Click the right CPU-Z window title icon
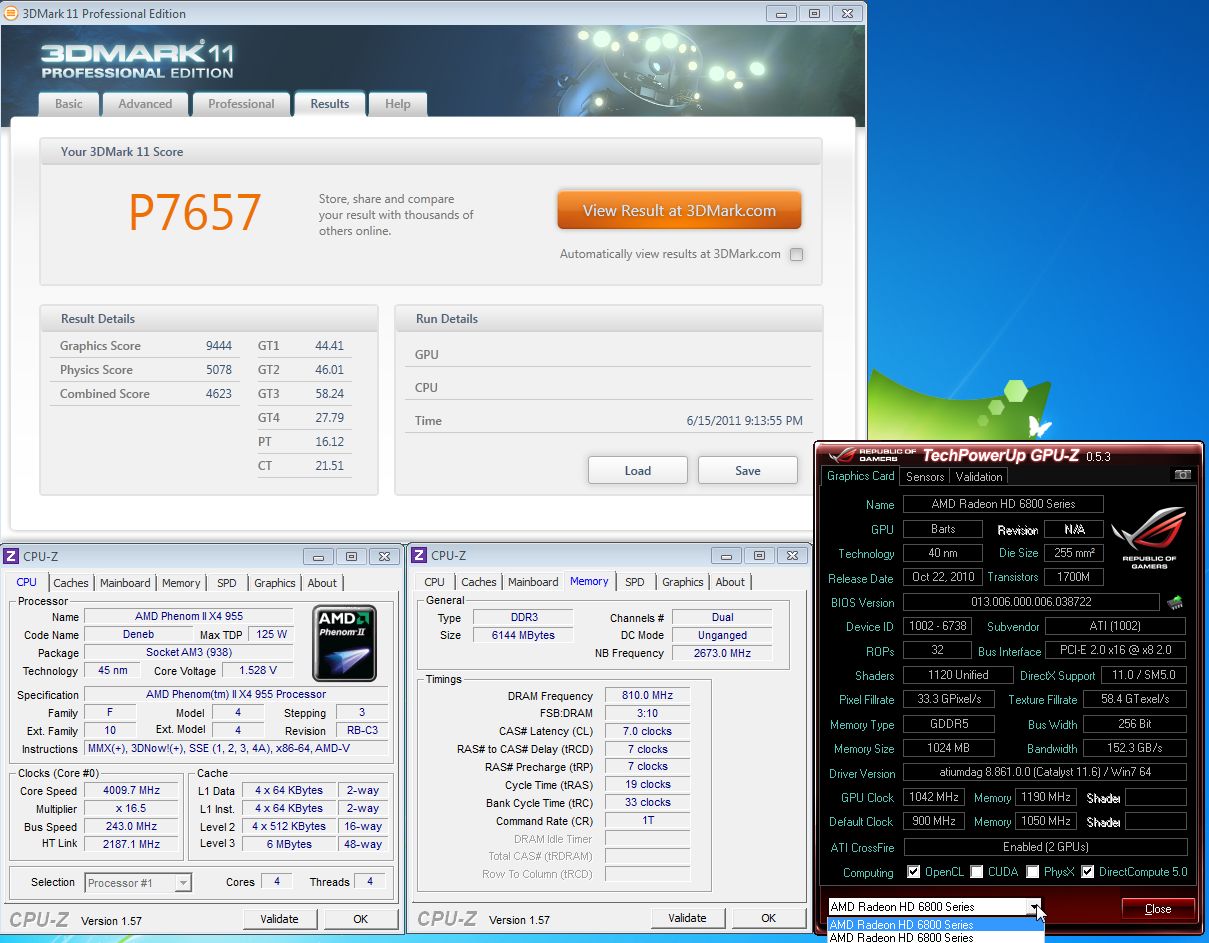The height and width of the screenshot is (943, 1209). pos(420,556)
